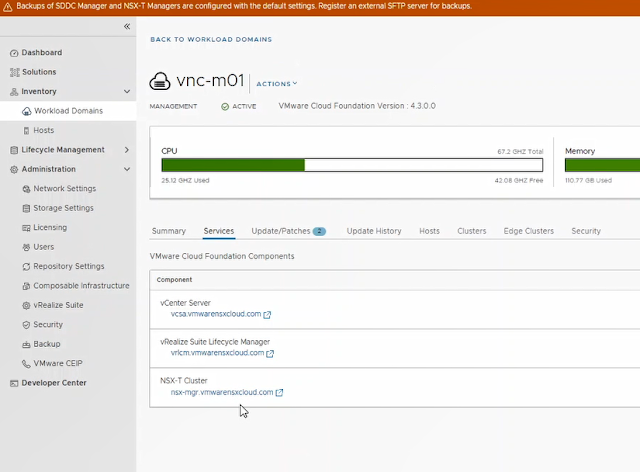Viewport: 640px width, 472px height.
Task: Click the Repository Settings refresh icon
Action: point(27,267)
